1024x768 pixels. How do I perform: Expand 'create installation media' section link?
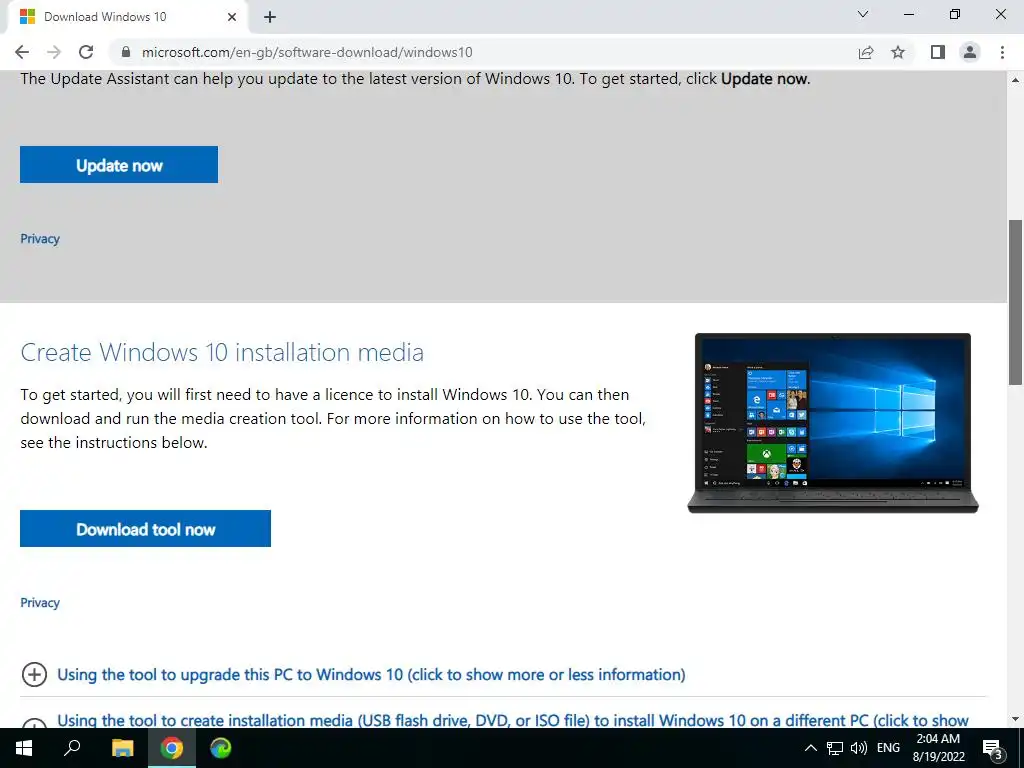click(x=513, y=720)
